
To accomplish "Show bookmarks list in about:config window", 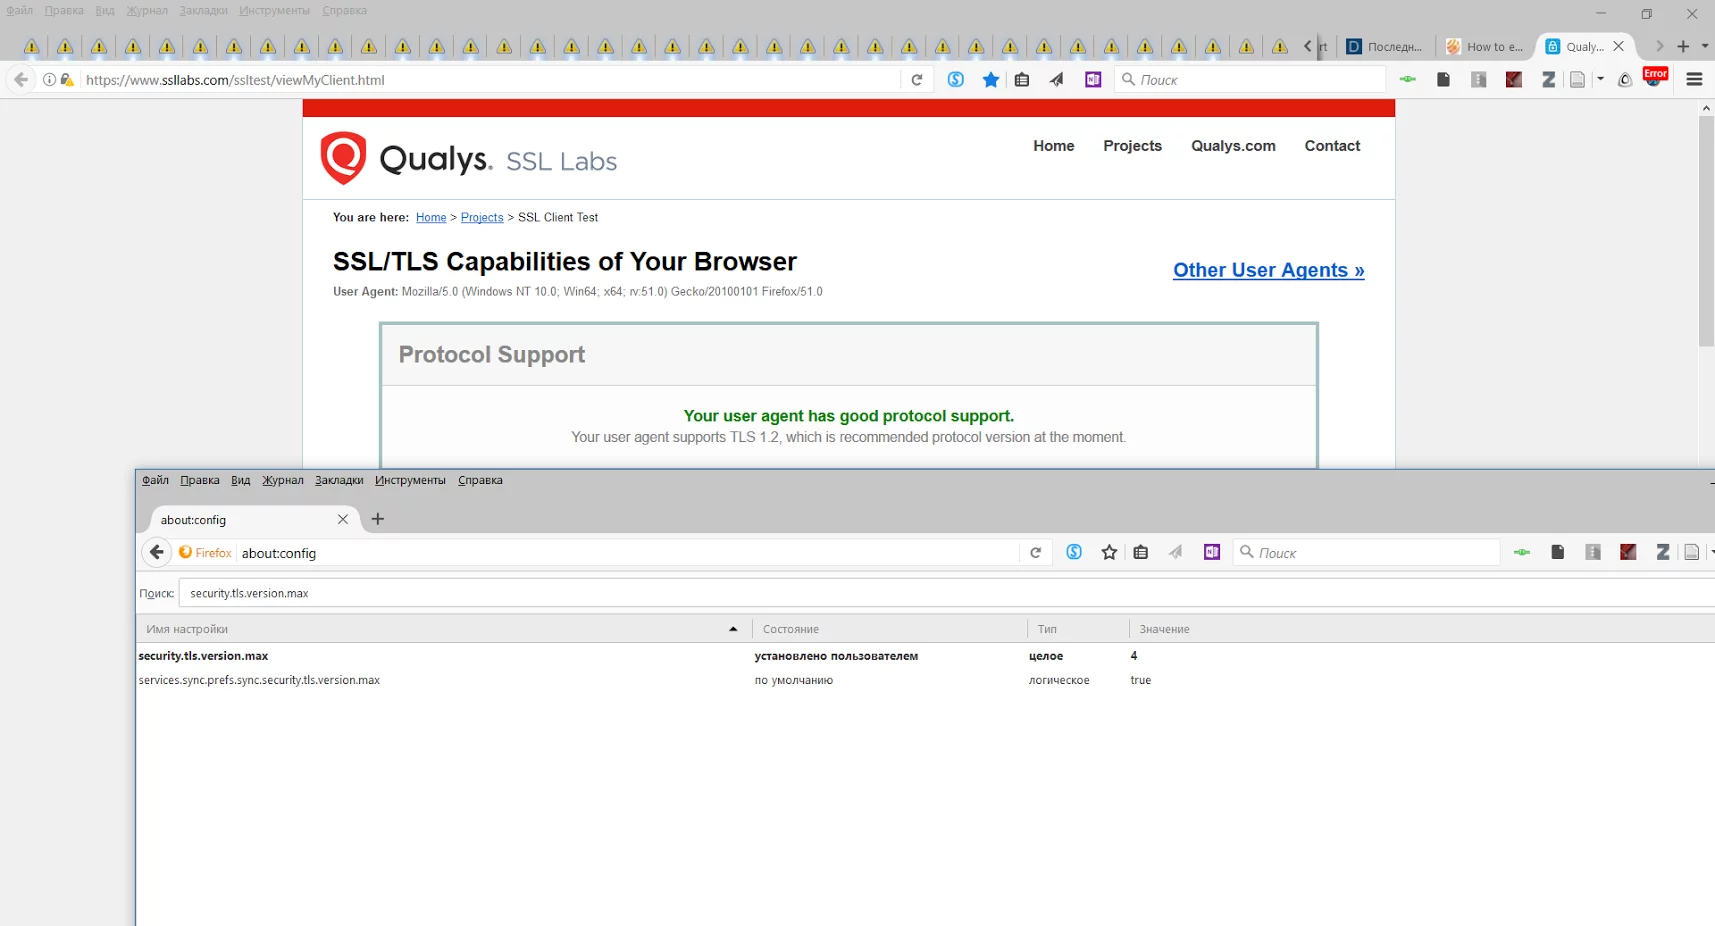I will (x=1141, y=552).
